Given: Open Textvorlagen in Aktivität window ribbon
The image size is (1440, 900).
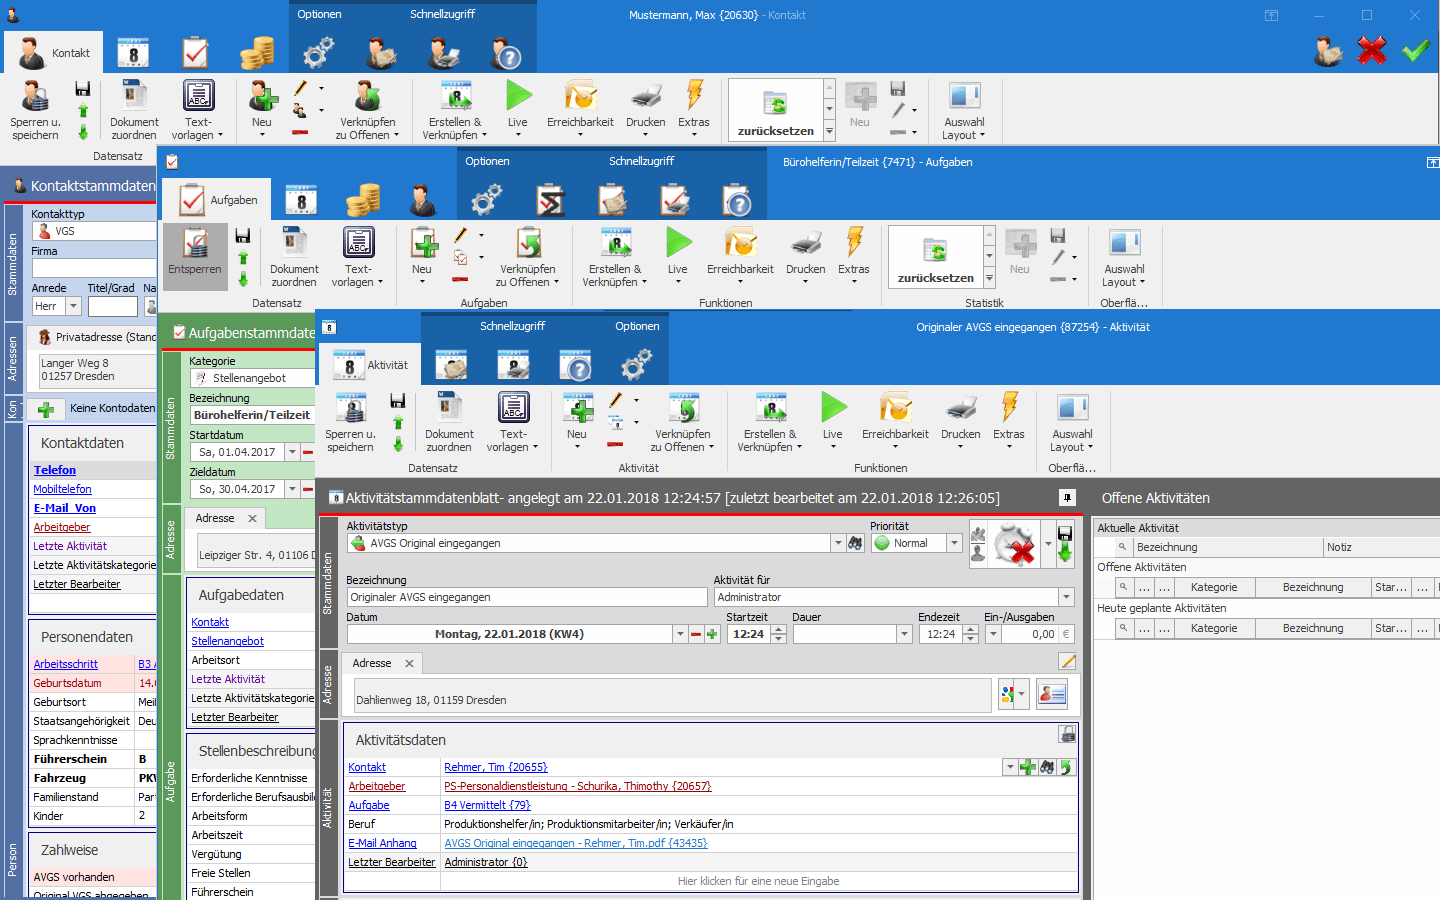Looking at the screenshot, I should [513, 422].
